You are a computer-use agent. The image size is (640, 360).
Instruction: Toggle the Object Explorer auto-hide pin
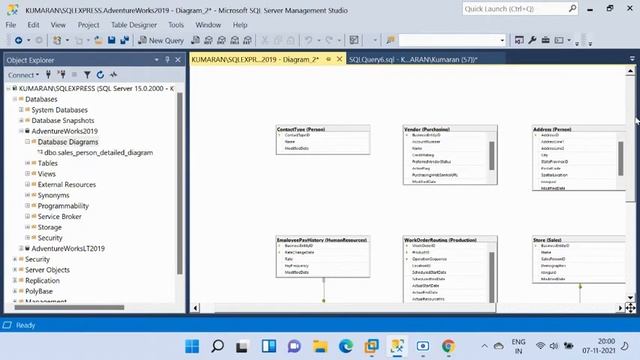click(167, 60)
